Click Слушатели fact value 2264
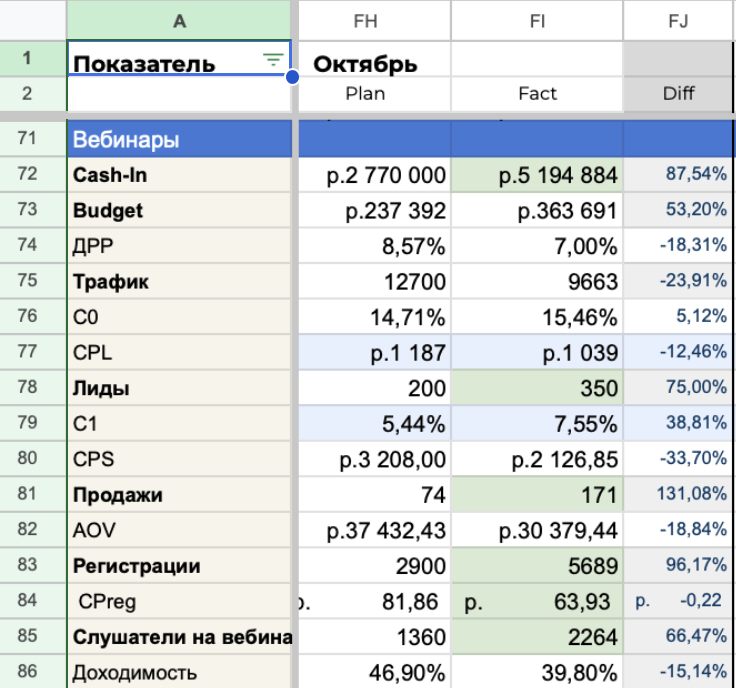 coord(537,637)
